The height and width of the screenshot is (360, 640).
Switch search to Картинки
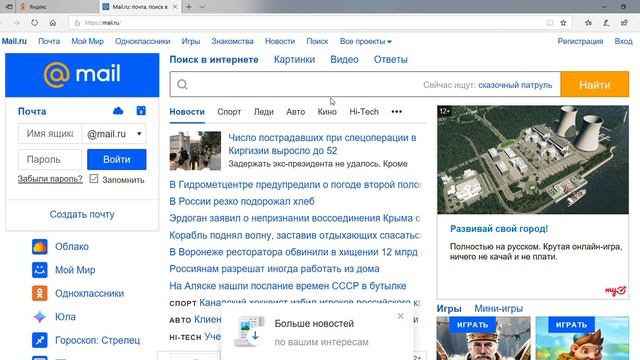[x=294, y=60]
